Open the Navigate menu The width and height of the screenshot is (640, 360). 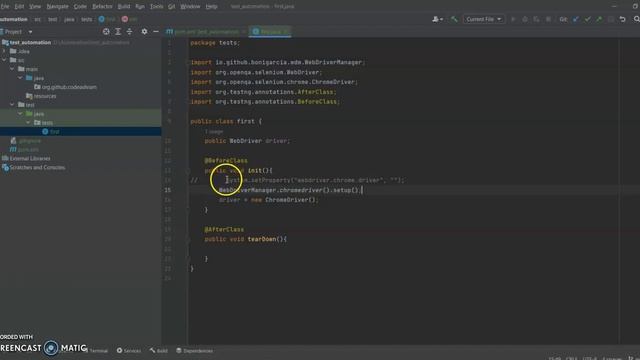coord(58,7)
